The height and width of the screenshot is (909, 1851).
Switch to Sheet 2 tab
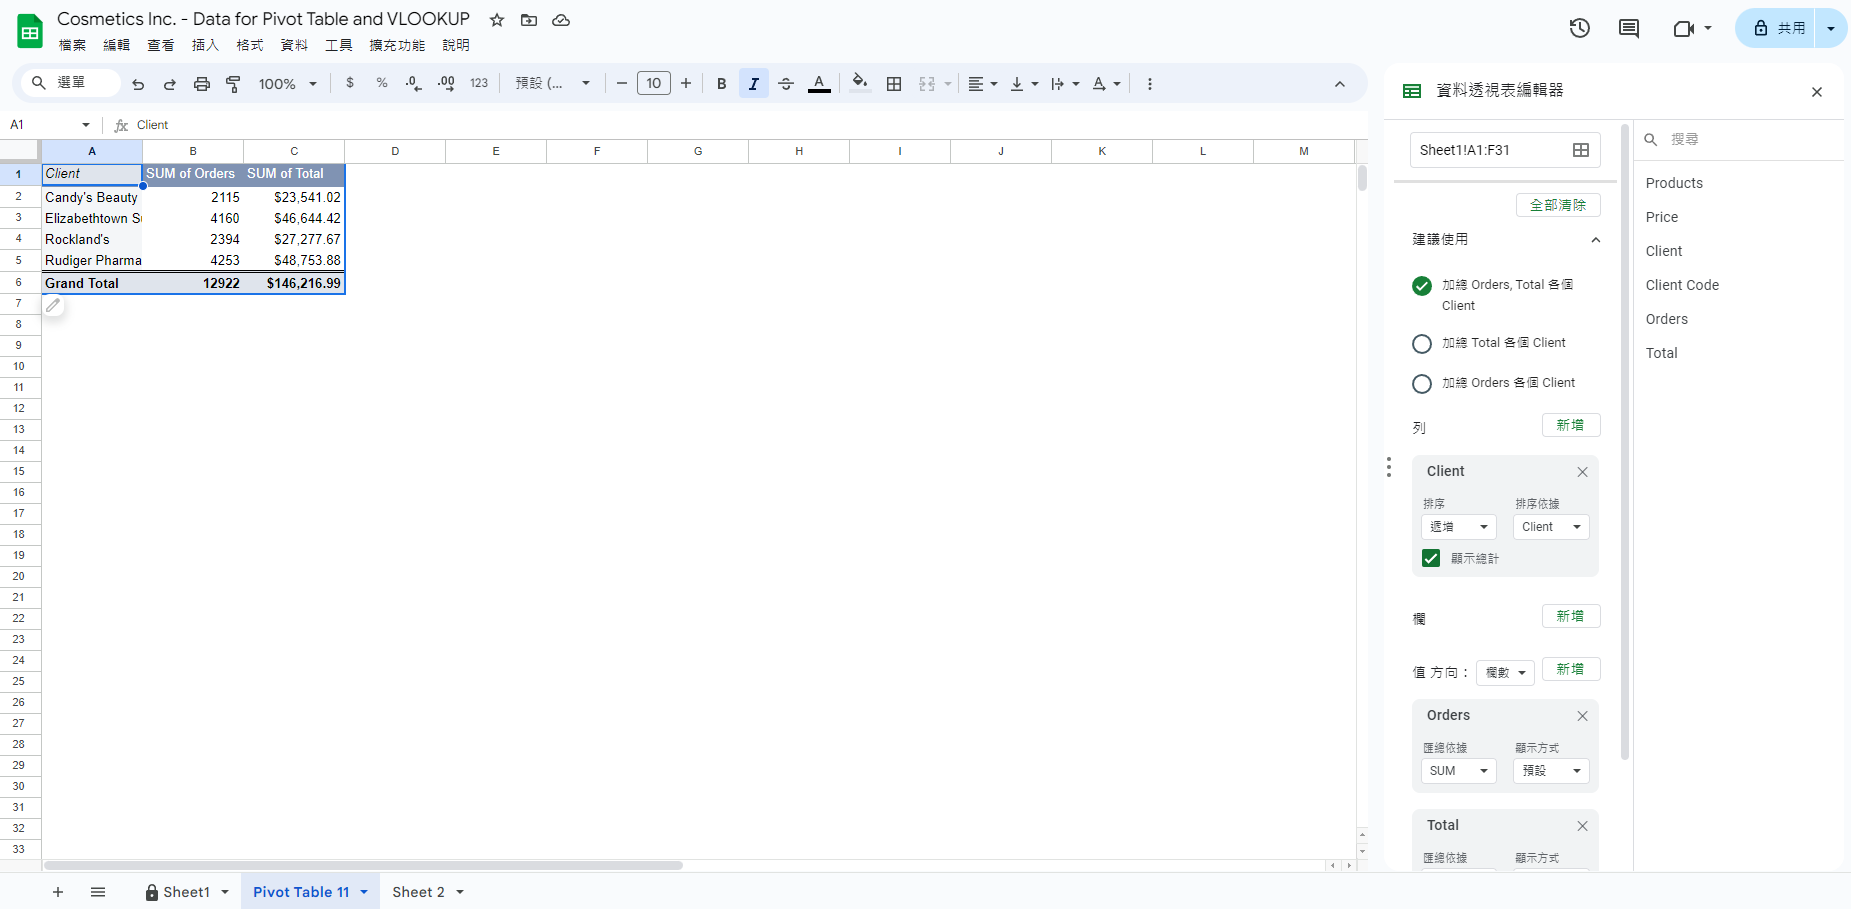click(428, 892)
